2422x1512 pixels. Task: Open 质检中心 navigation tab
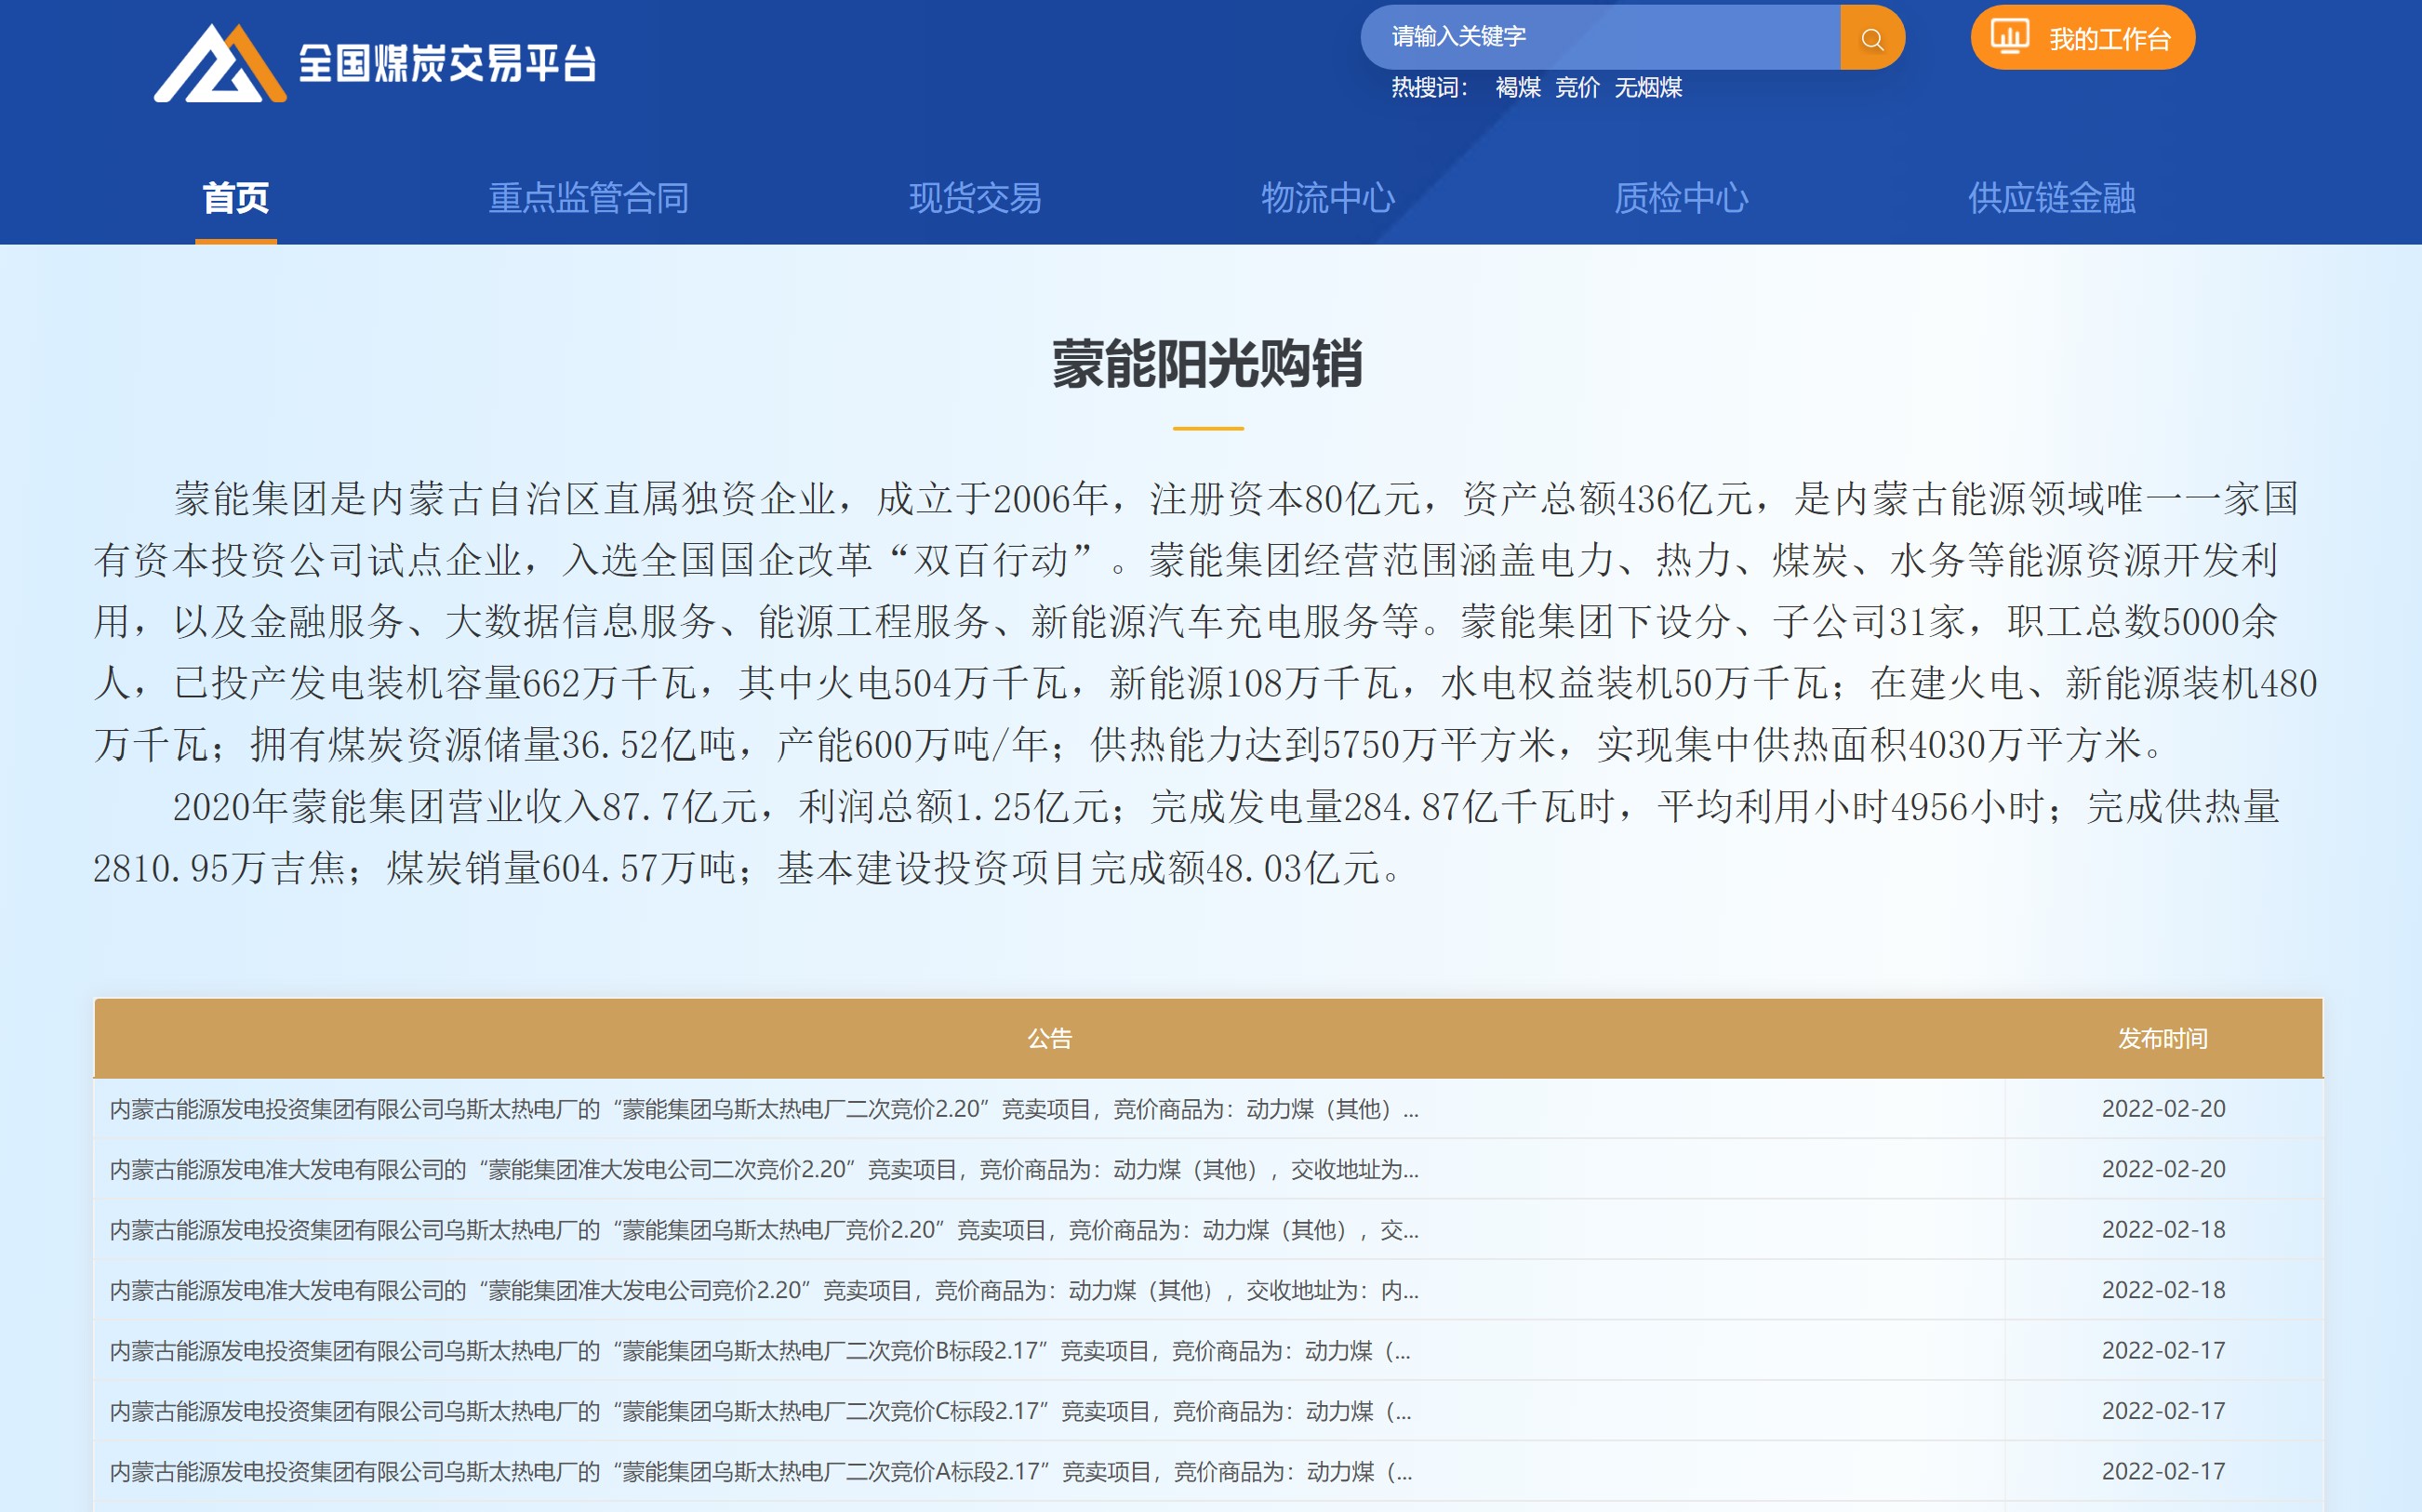coord(1681,198)
